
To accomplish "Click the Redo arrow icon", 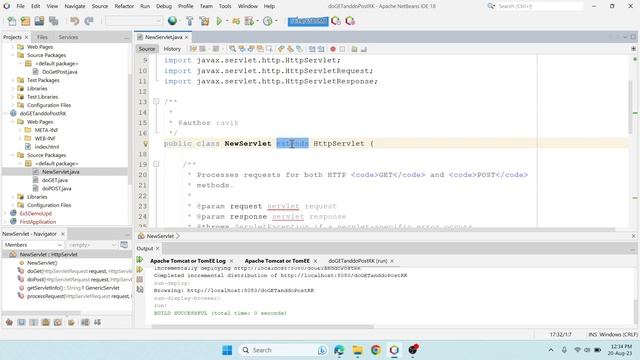I will click(x=89, y=21).
